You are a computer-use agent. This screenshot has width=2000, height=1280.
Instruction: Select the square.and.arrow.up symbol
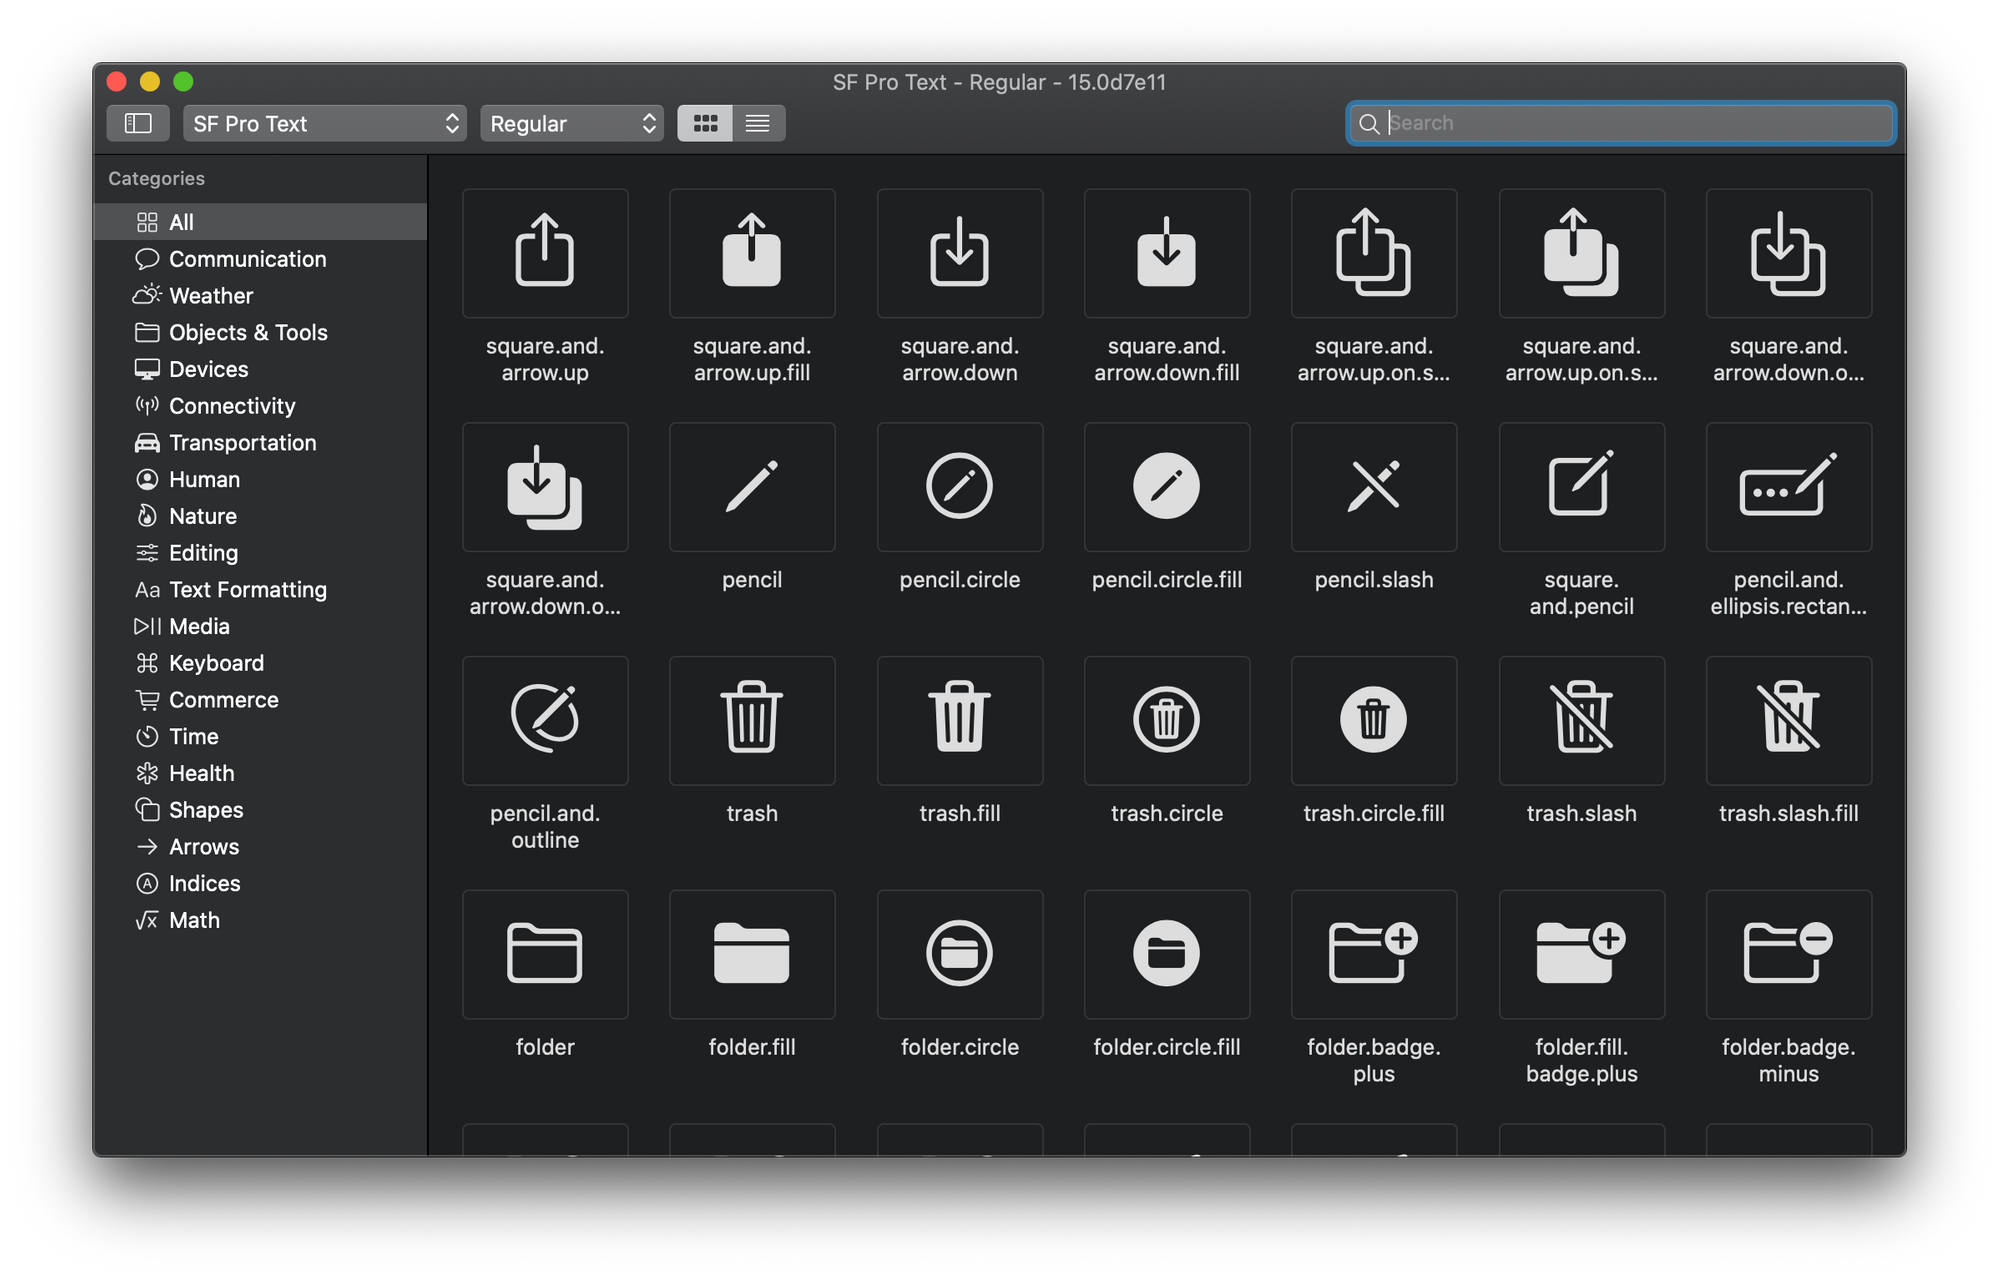click(545, 253)
